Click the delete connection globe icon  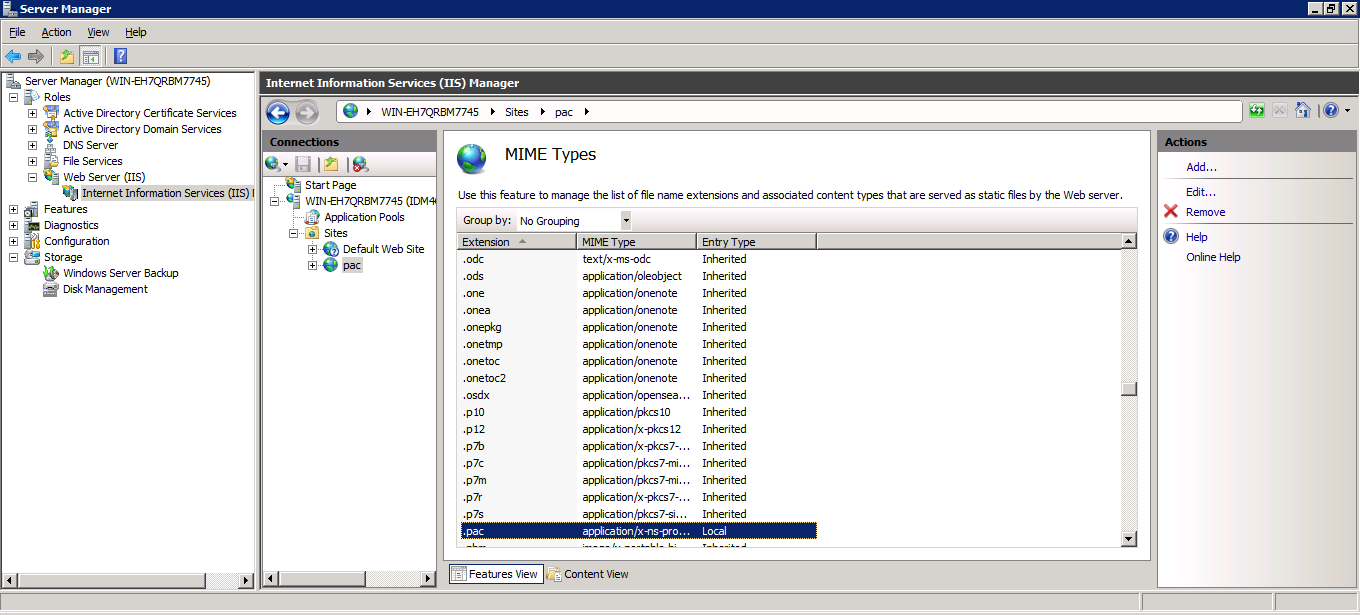click(360, 164)
